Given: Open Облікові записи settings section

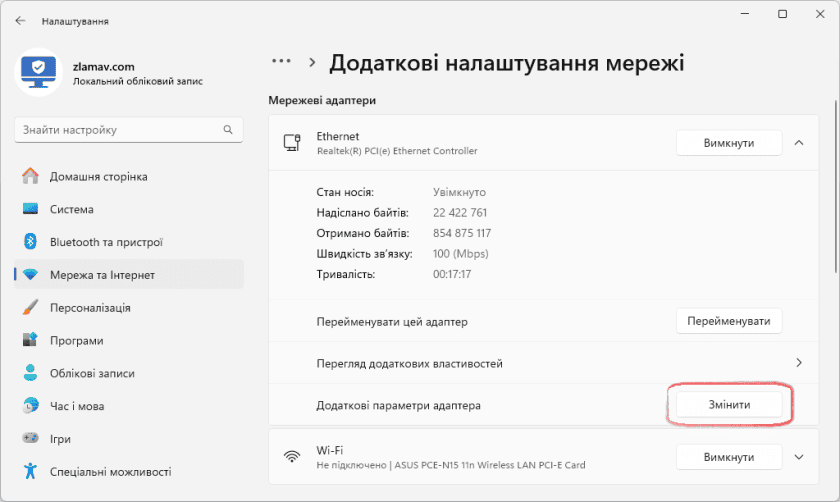Looking at the screenshot, I should [x=129, y=373].
